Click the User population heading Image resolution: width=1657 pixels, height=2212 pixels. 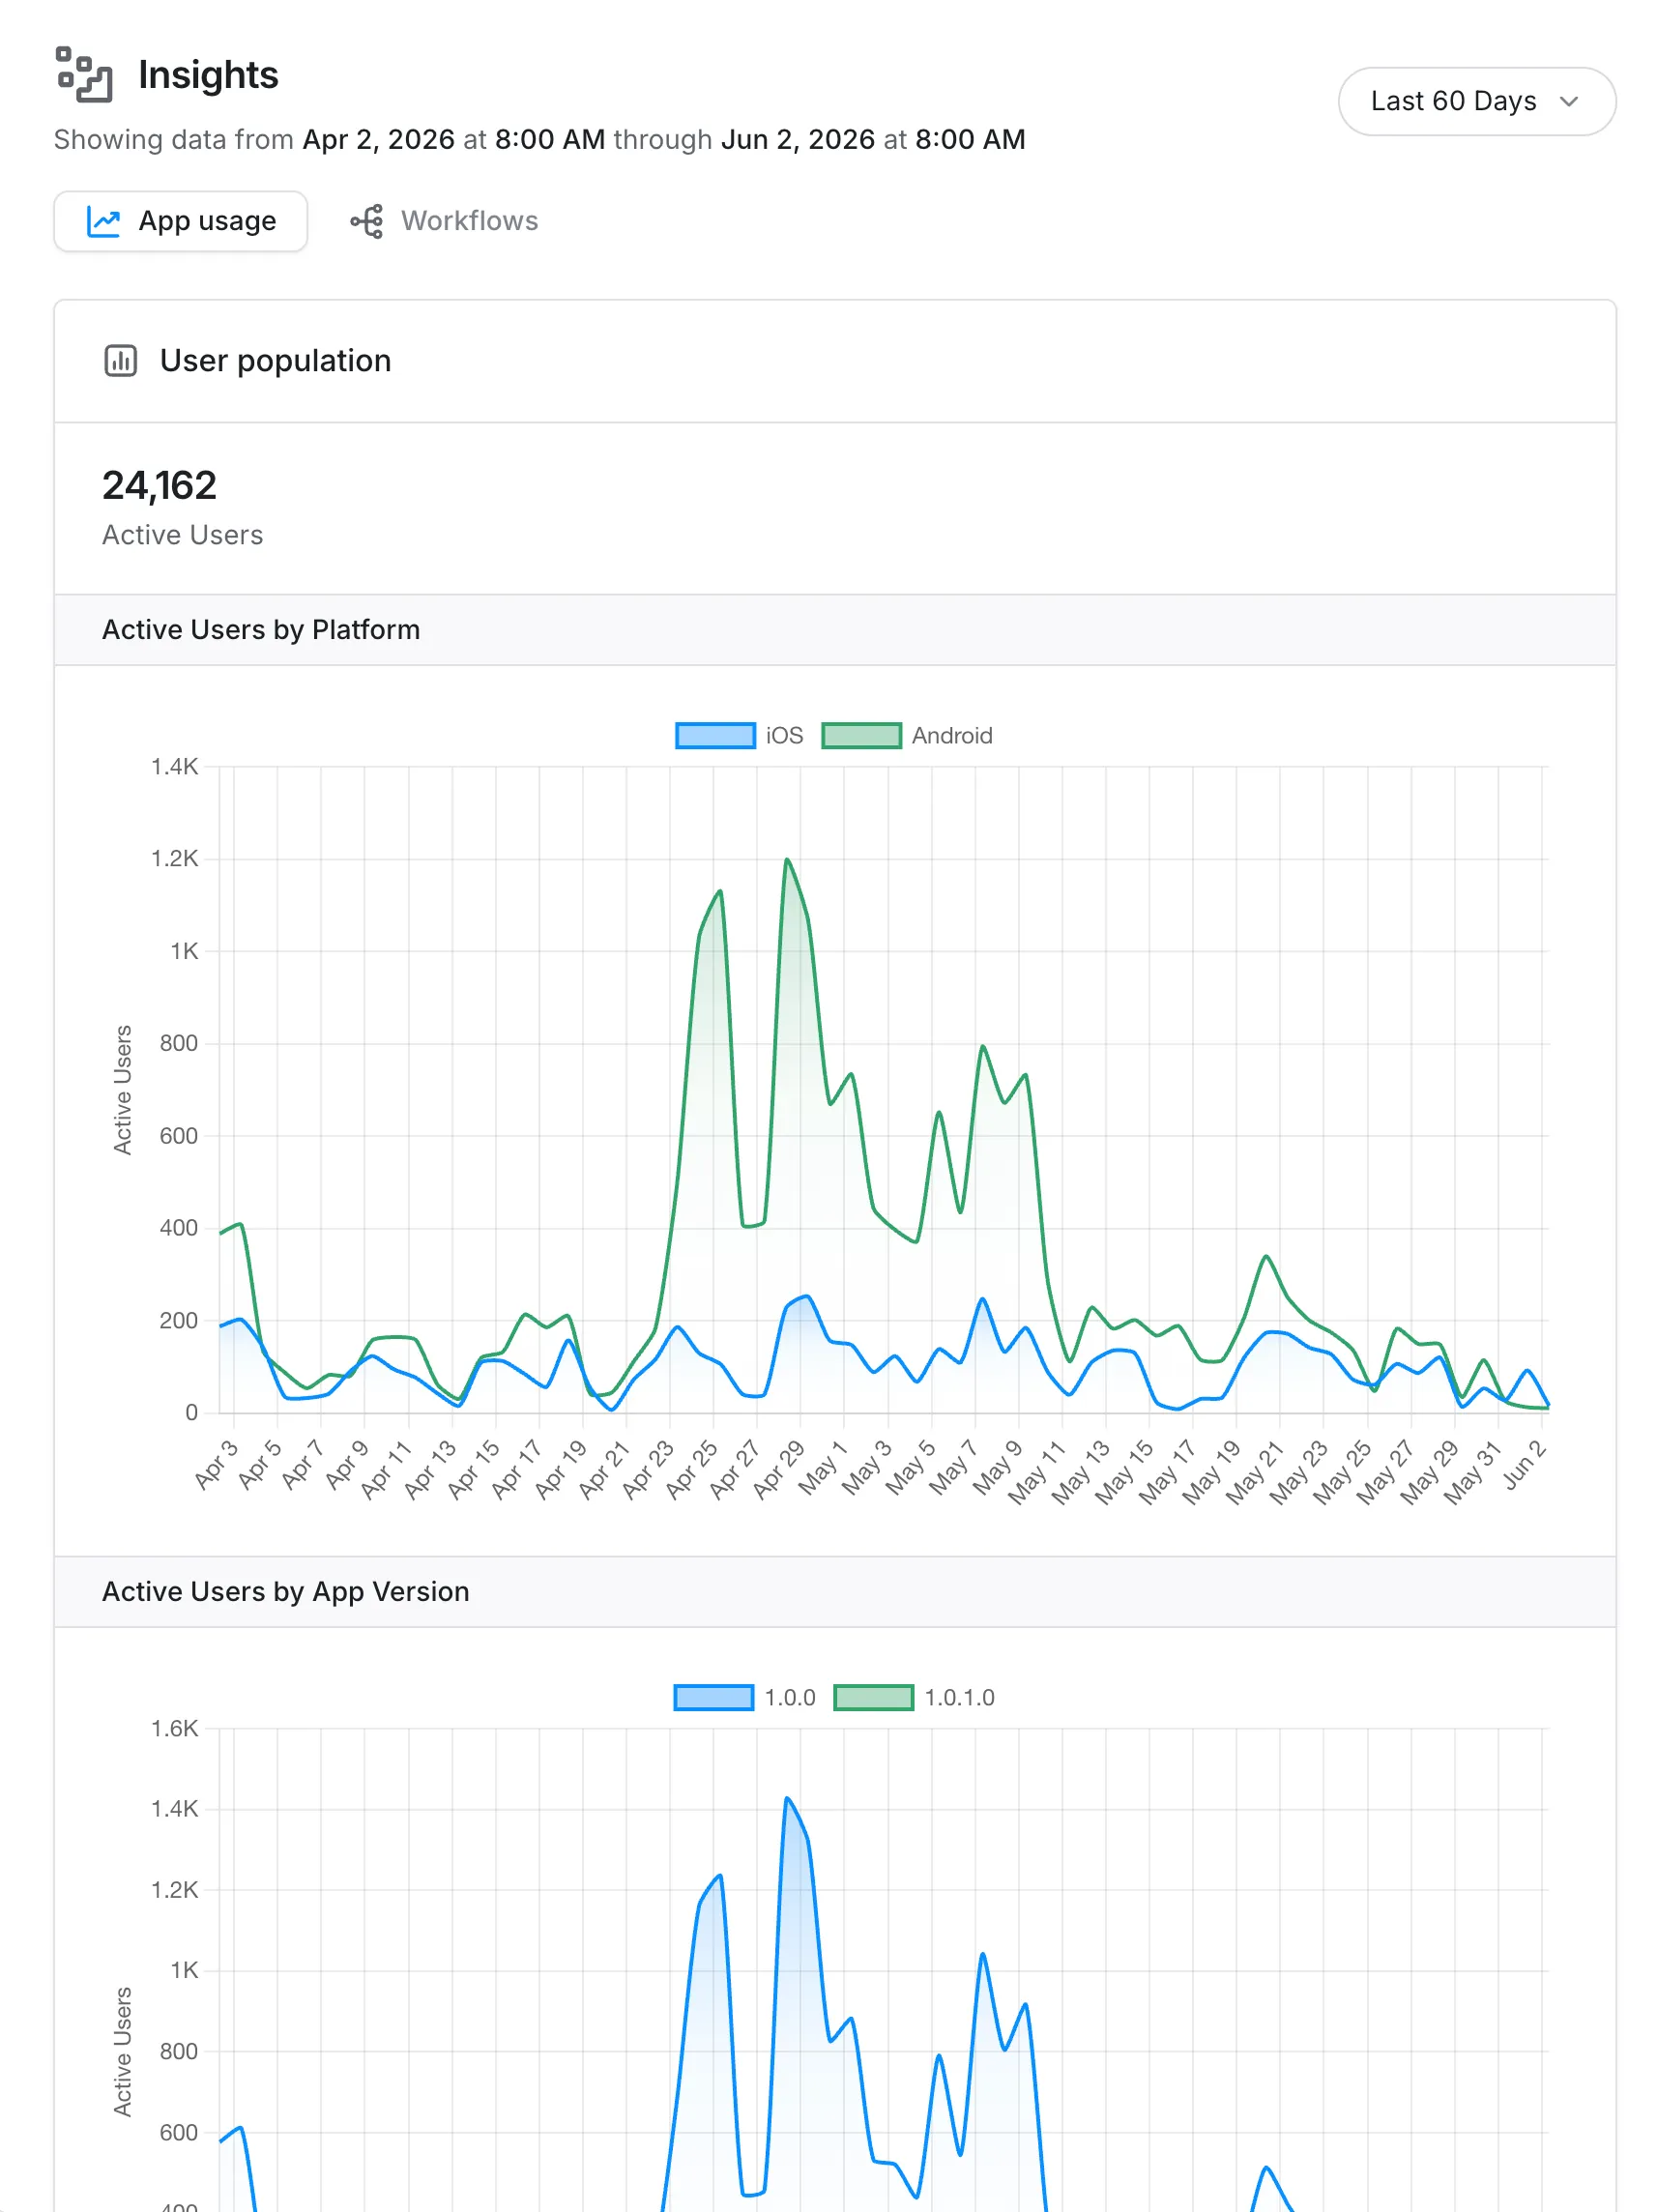tap(275, 360)
